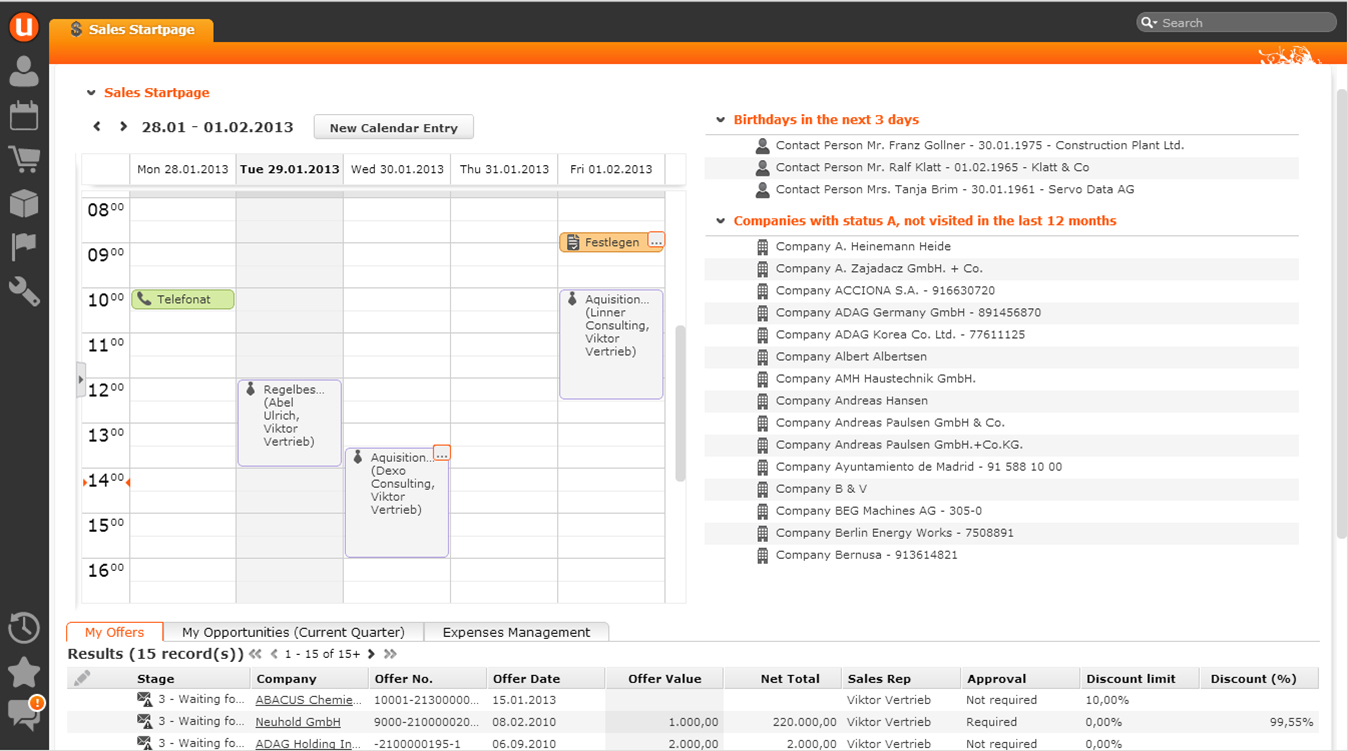Click the calendar vertical scrollbar
Viewport: 1348px width, 751px height.
(681, 402)
